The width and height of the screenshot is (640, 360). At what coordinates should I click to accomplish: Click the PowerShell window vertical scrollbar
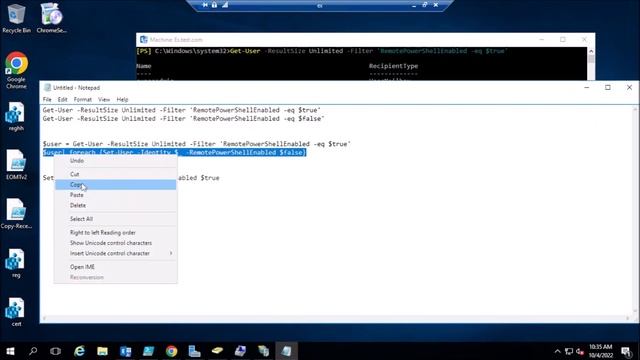(591, 64)
